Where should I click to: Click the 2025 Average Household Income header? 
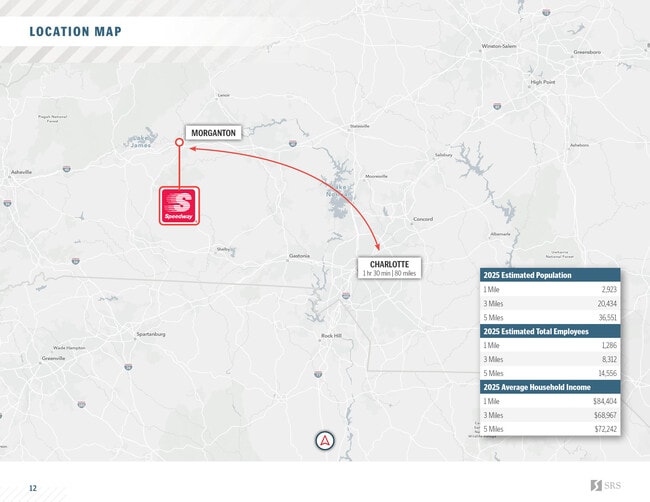536,387
